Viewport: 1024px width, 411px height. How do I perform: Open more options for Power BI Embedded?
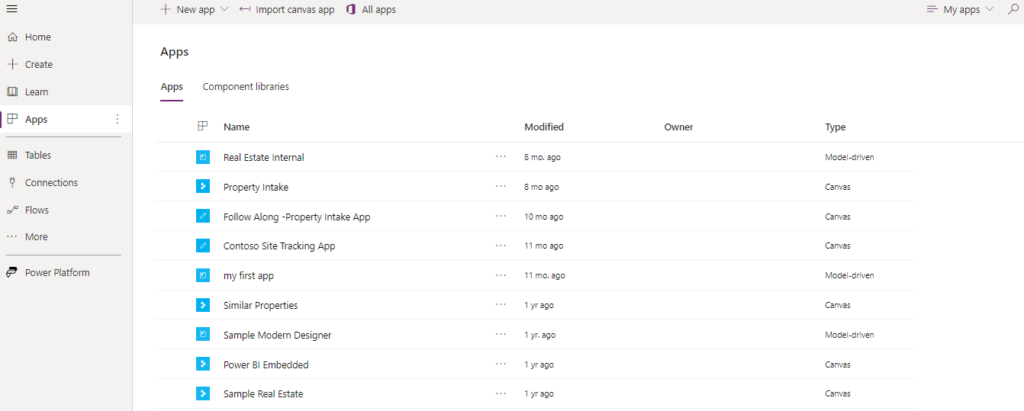click(x=501, y=364)
